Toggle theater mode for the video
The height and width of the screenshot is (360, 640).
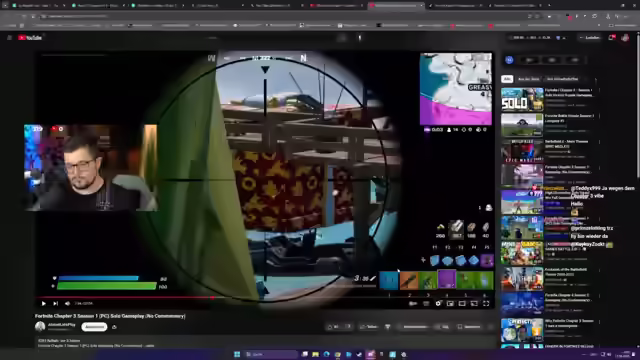point(462,304)
